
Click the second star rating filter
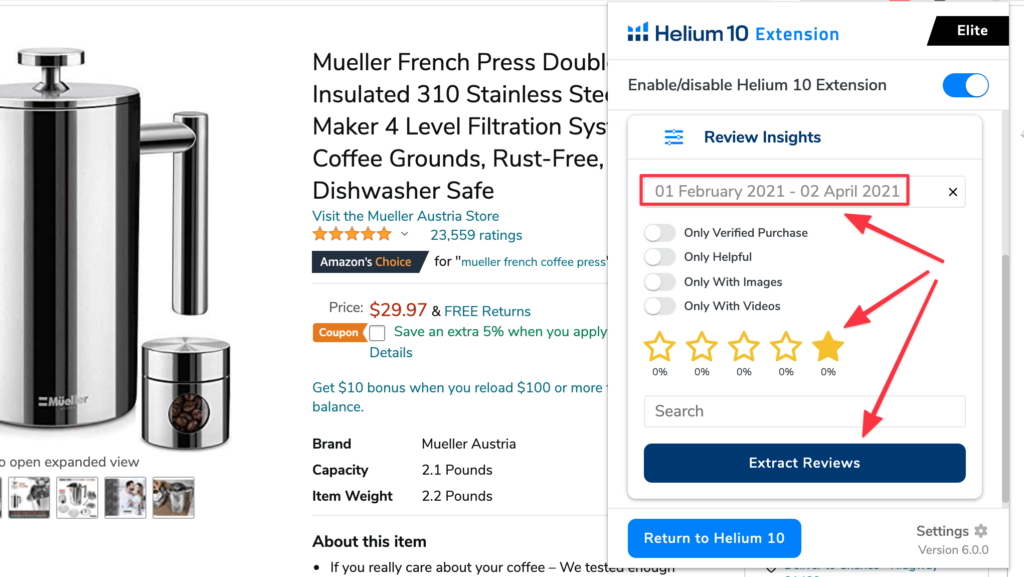coord(702,348)
